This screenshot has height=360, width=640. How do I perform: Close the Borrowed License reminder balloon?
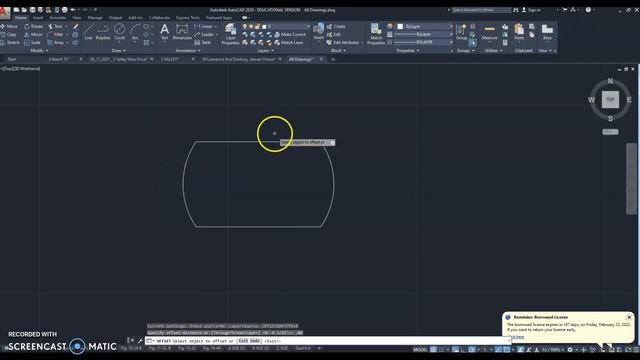point(629,317)
